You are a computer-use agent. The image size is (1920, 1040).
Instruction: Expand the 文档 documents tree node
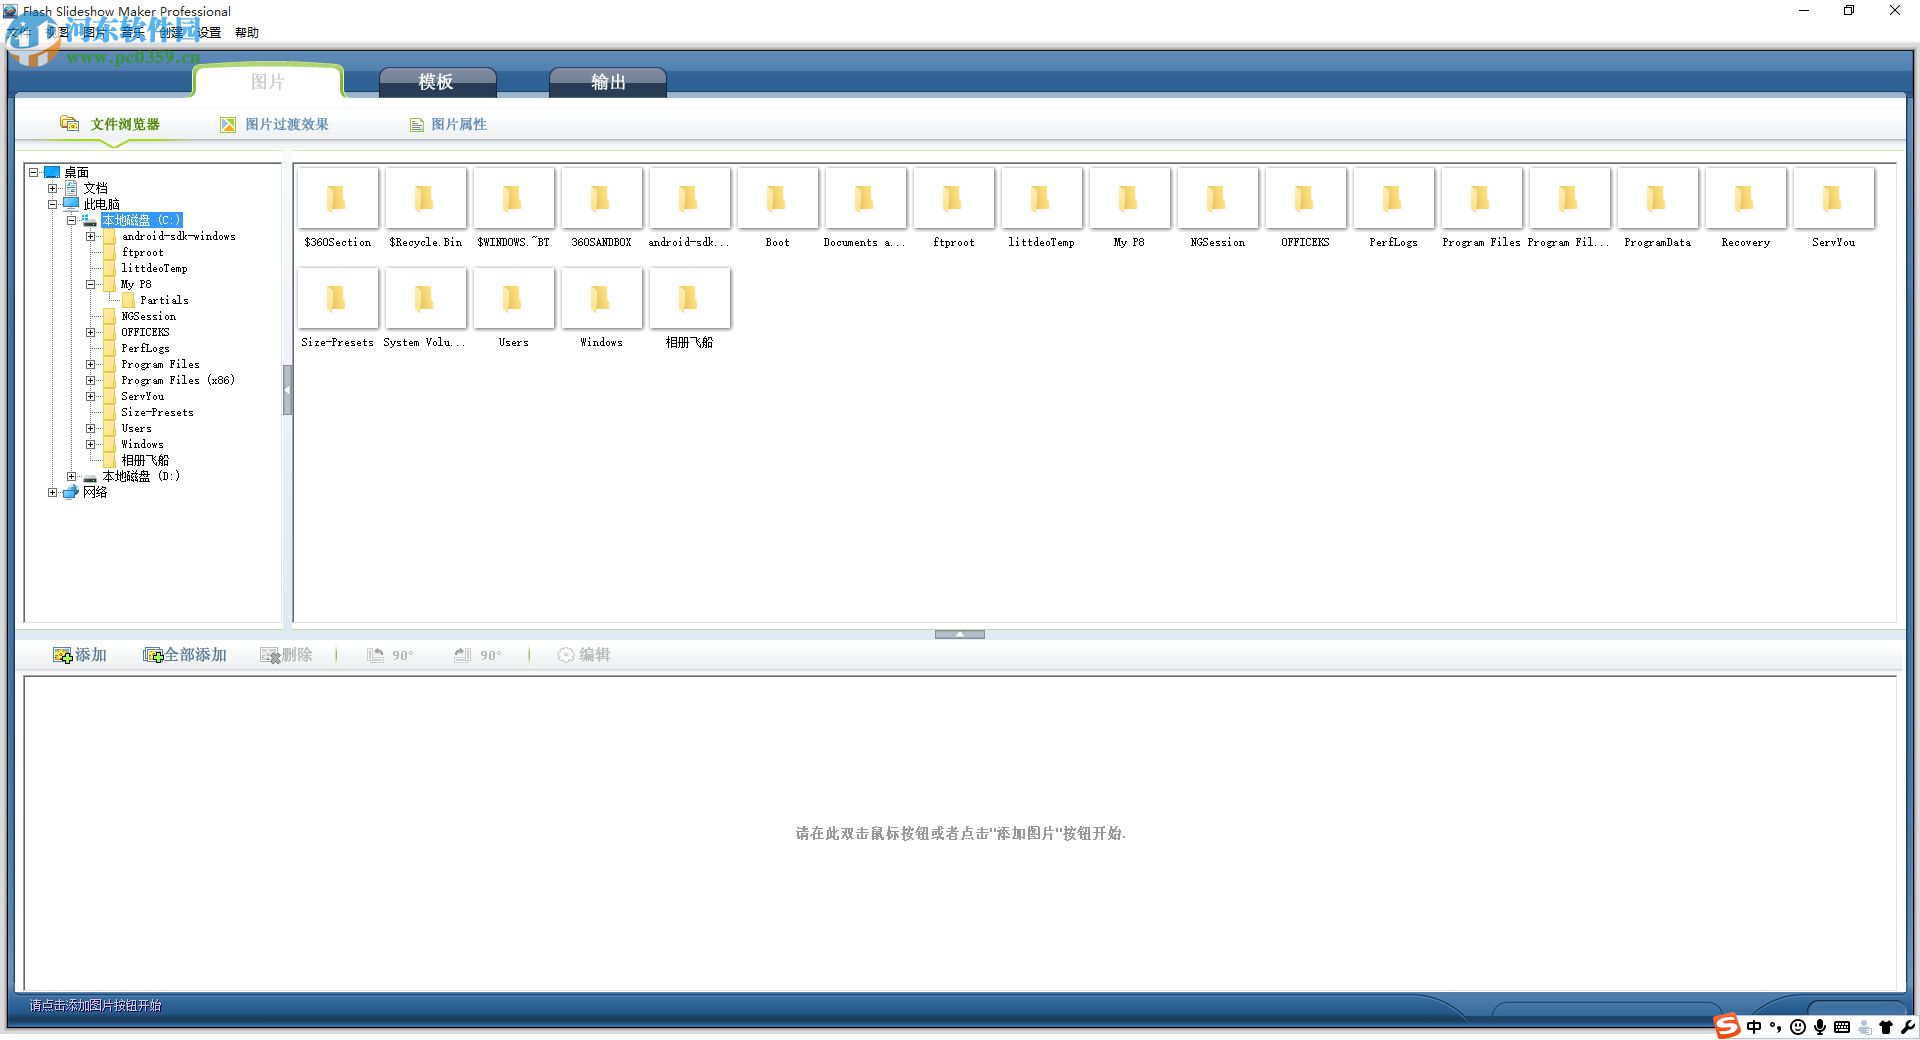pos(53,188)
